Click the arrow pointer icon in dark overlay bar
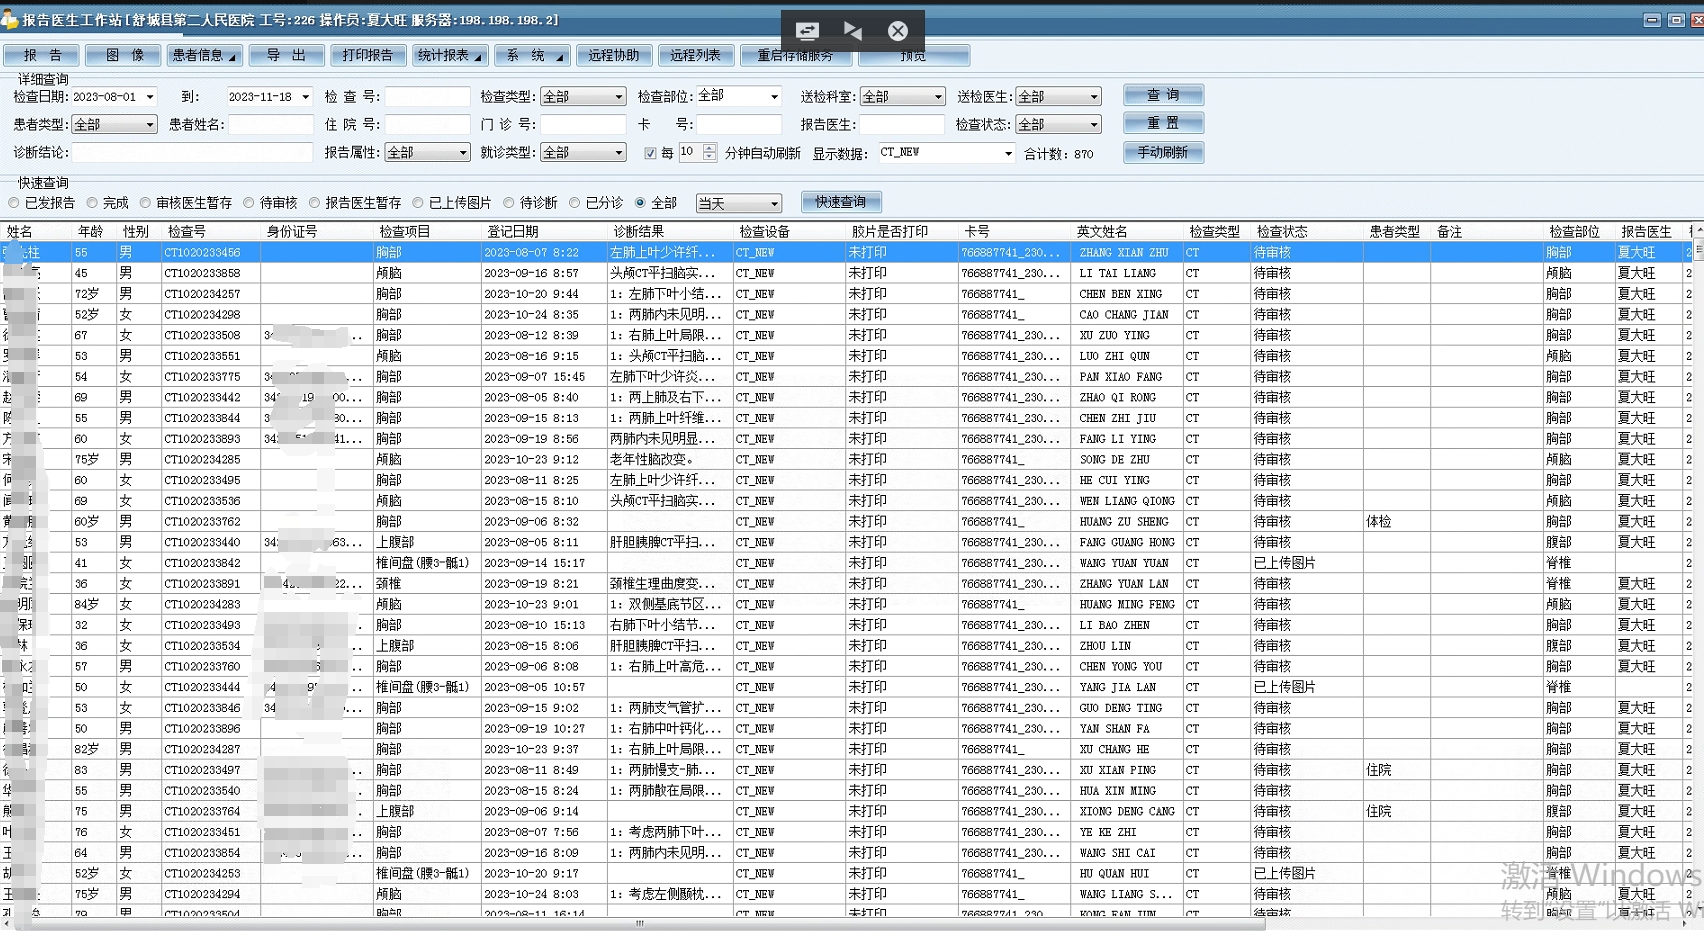 pos(853,31)
